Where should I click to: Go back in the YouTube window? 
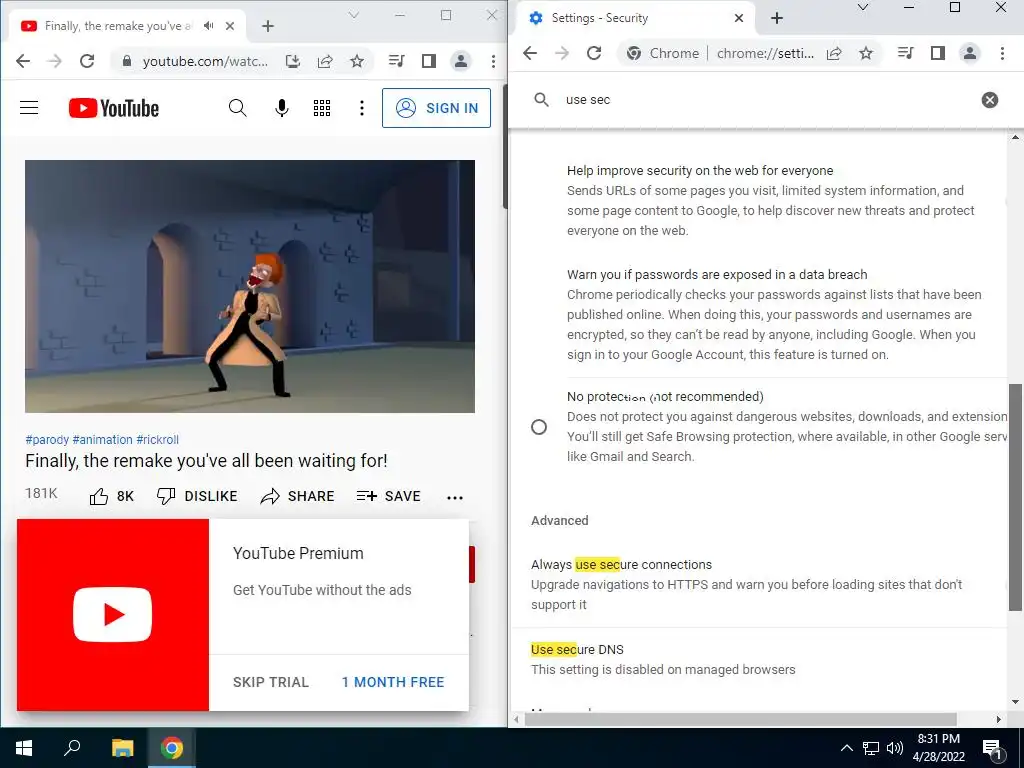[23, 61]
